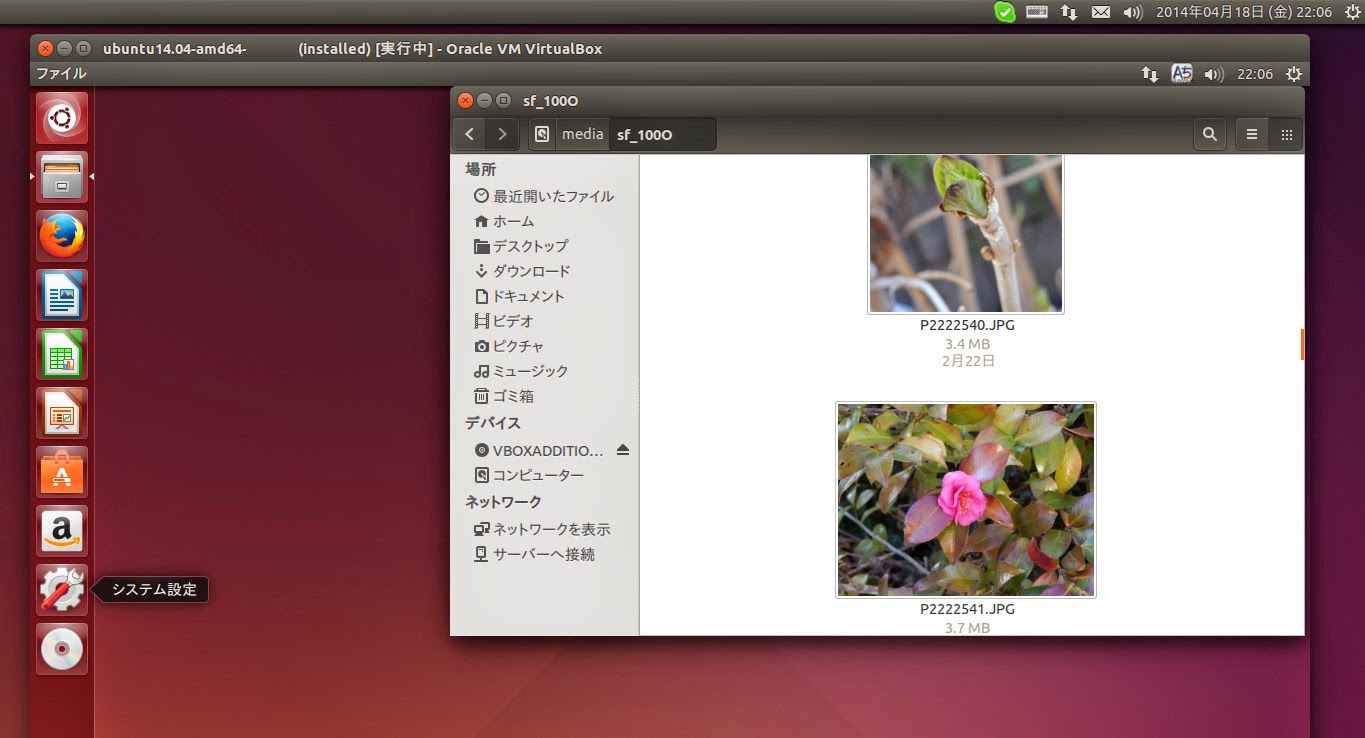The width and height of the screenshot is (1365, 738).
Task: Open the ファイル menu
Action: point(61,74)
